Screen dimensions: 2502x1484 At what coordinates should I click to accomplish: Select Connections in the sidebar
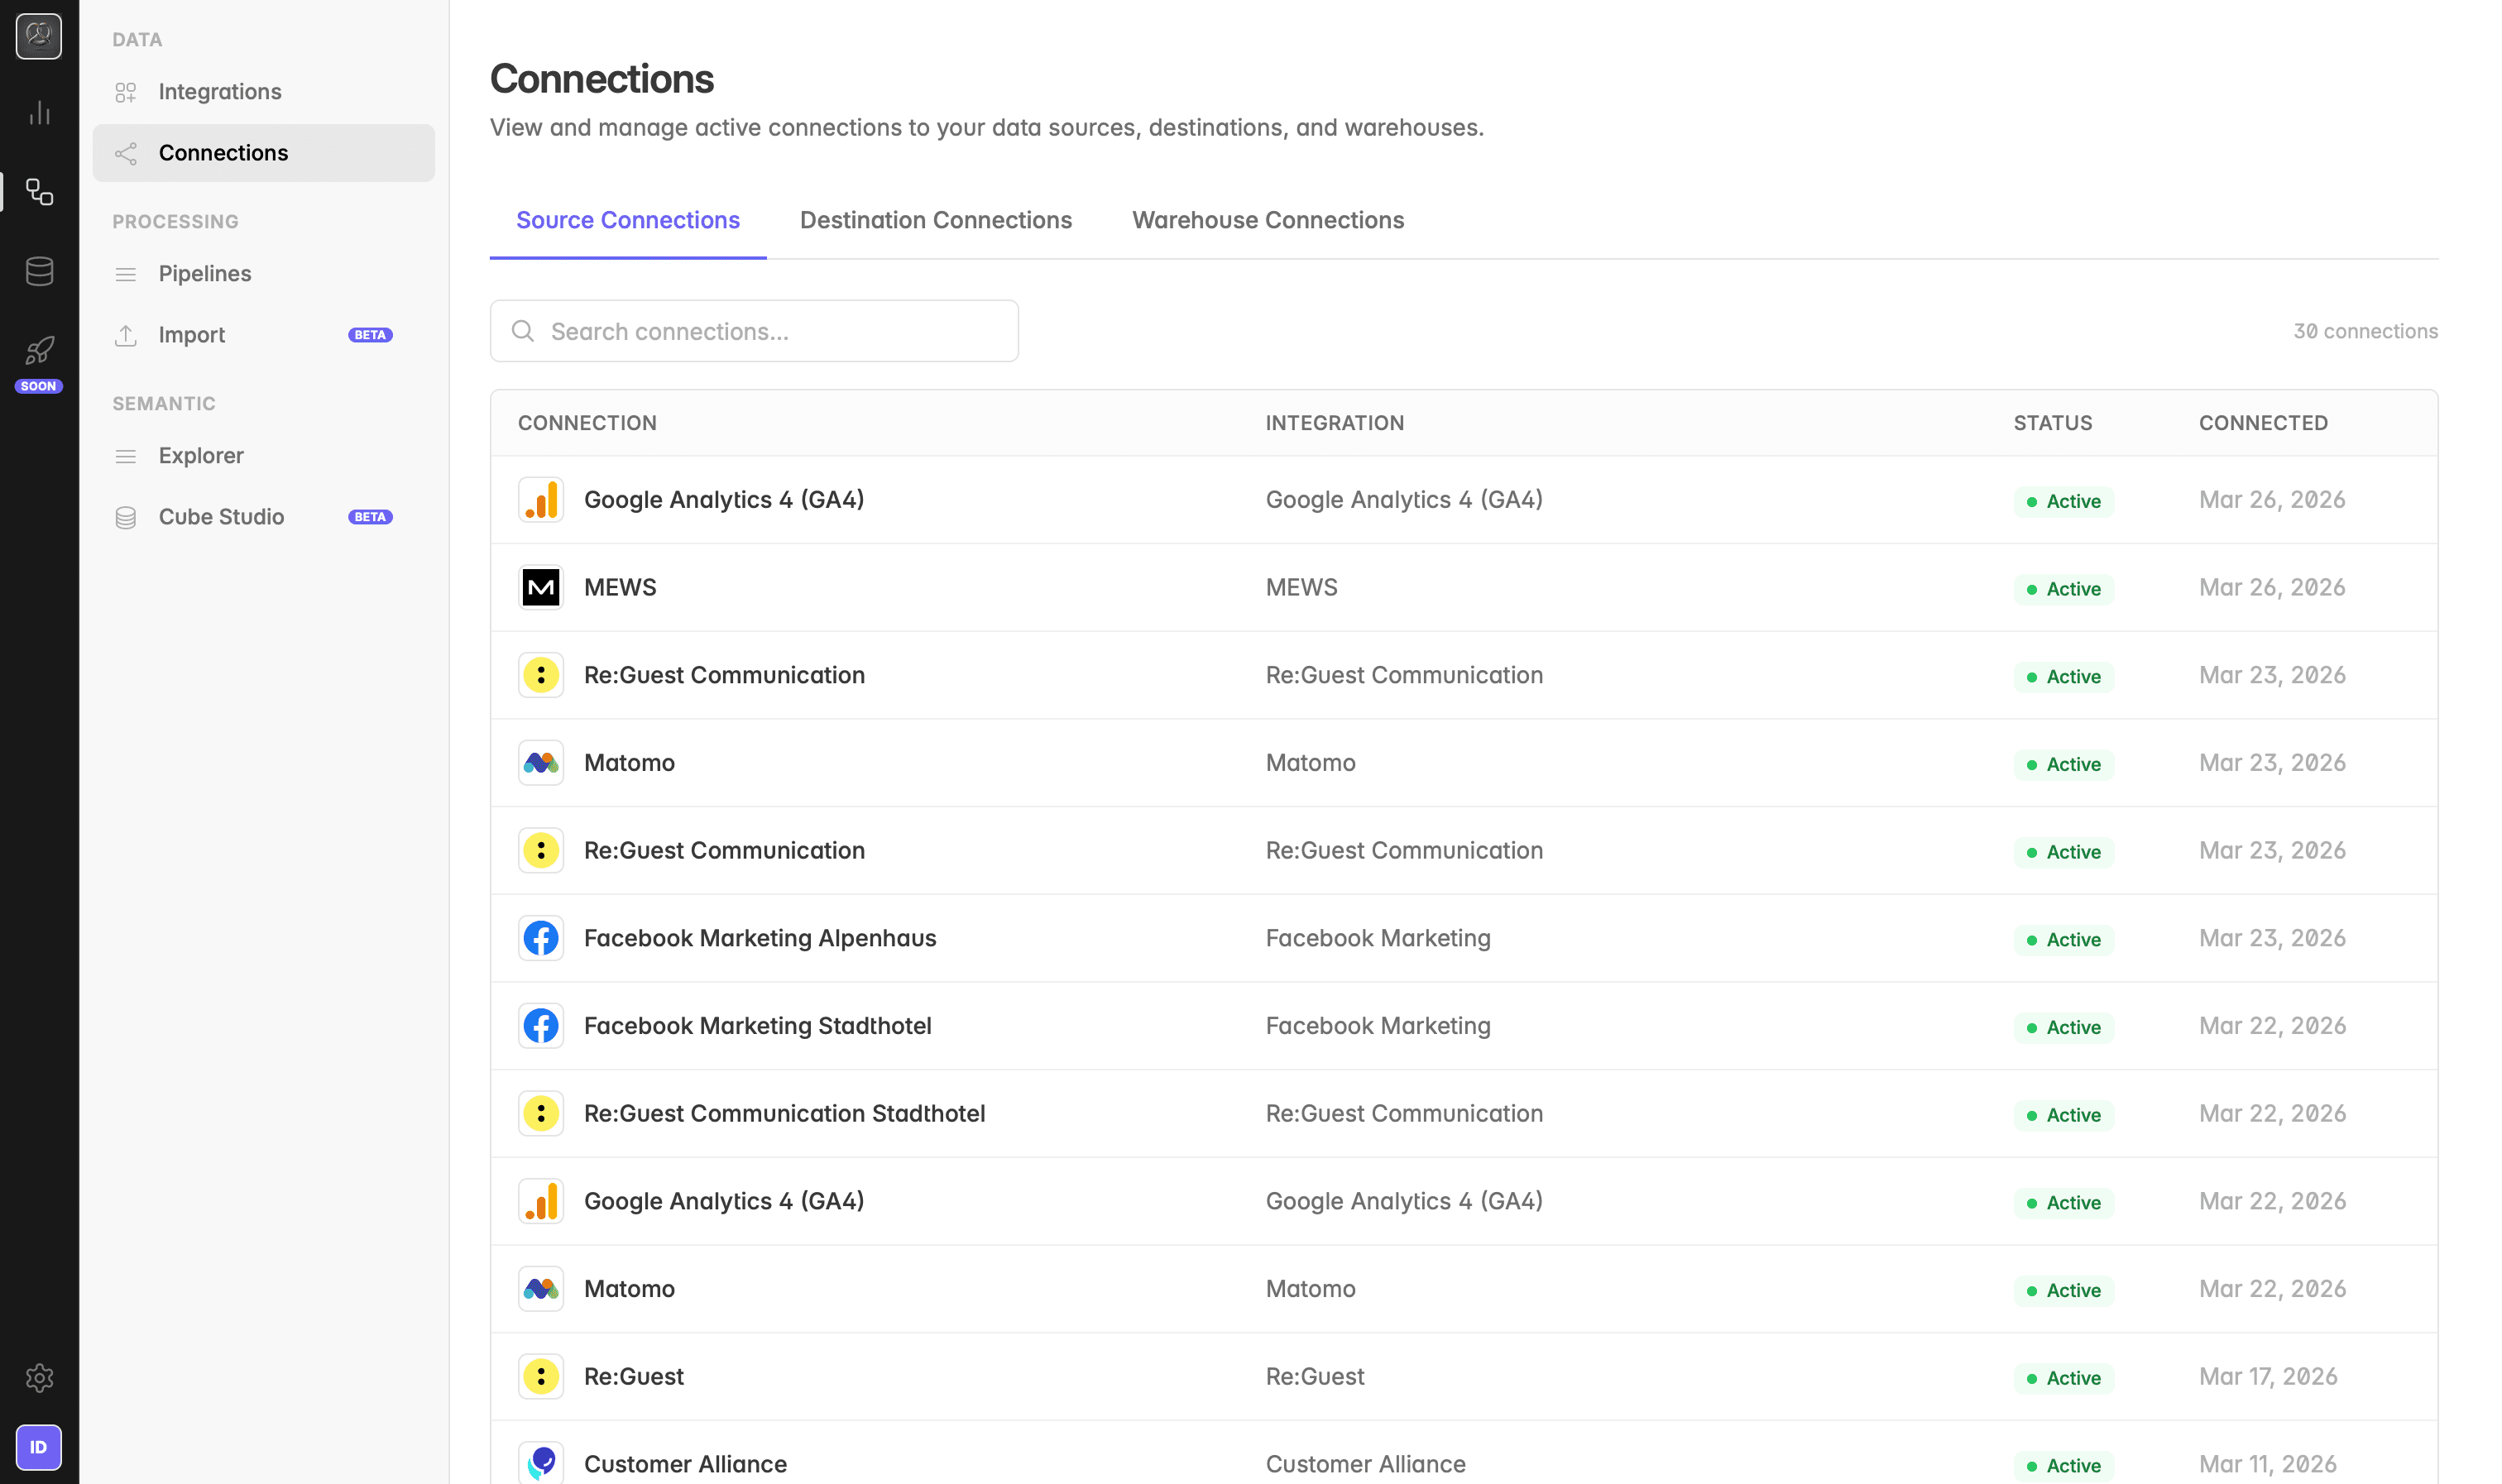tap(264, 153)
